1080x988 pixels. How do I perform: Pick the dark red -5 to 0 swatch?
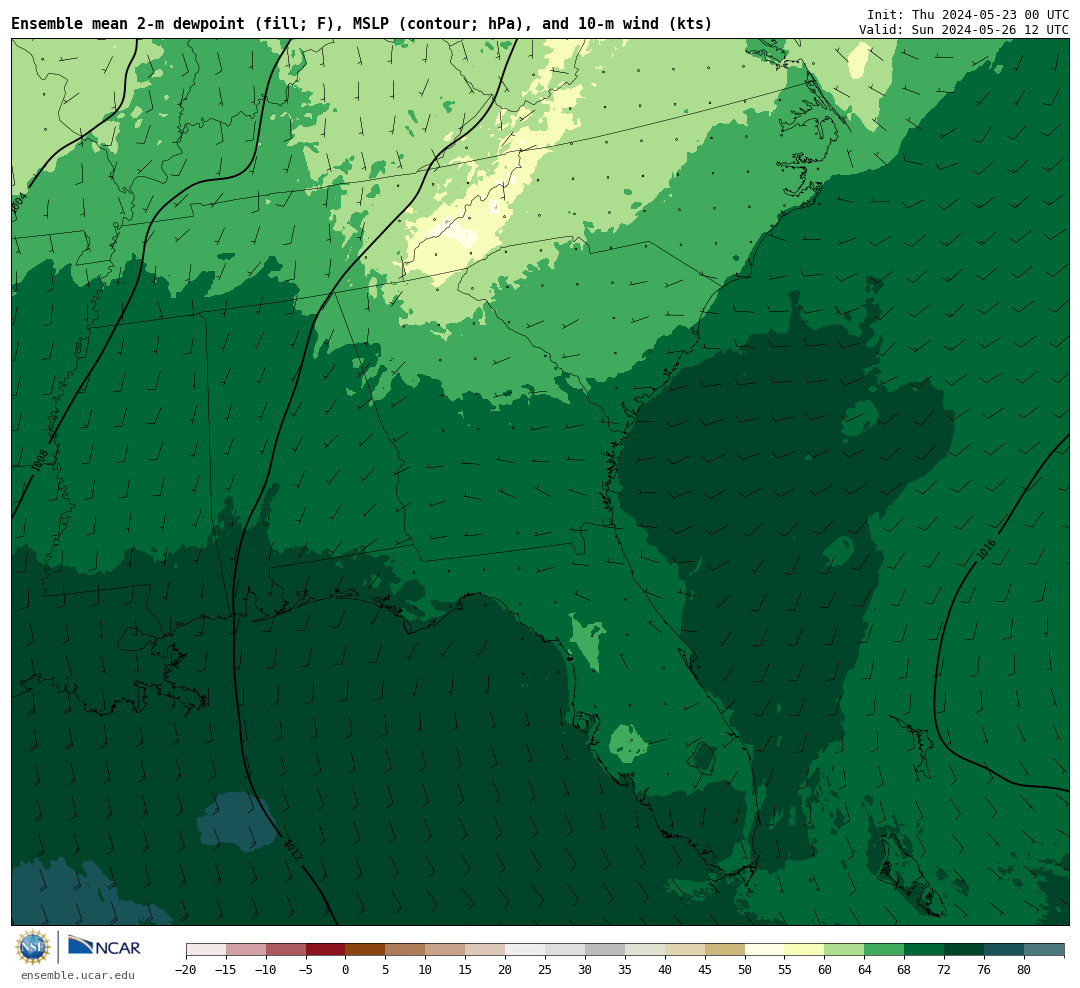(326, 950)
